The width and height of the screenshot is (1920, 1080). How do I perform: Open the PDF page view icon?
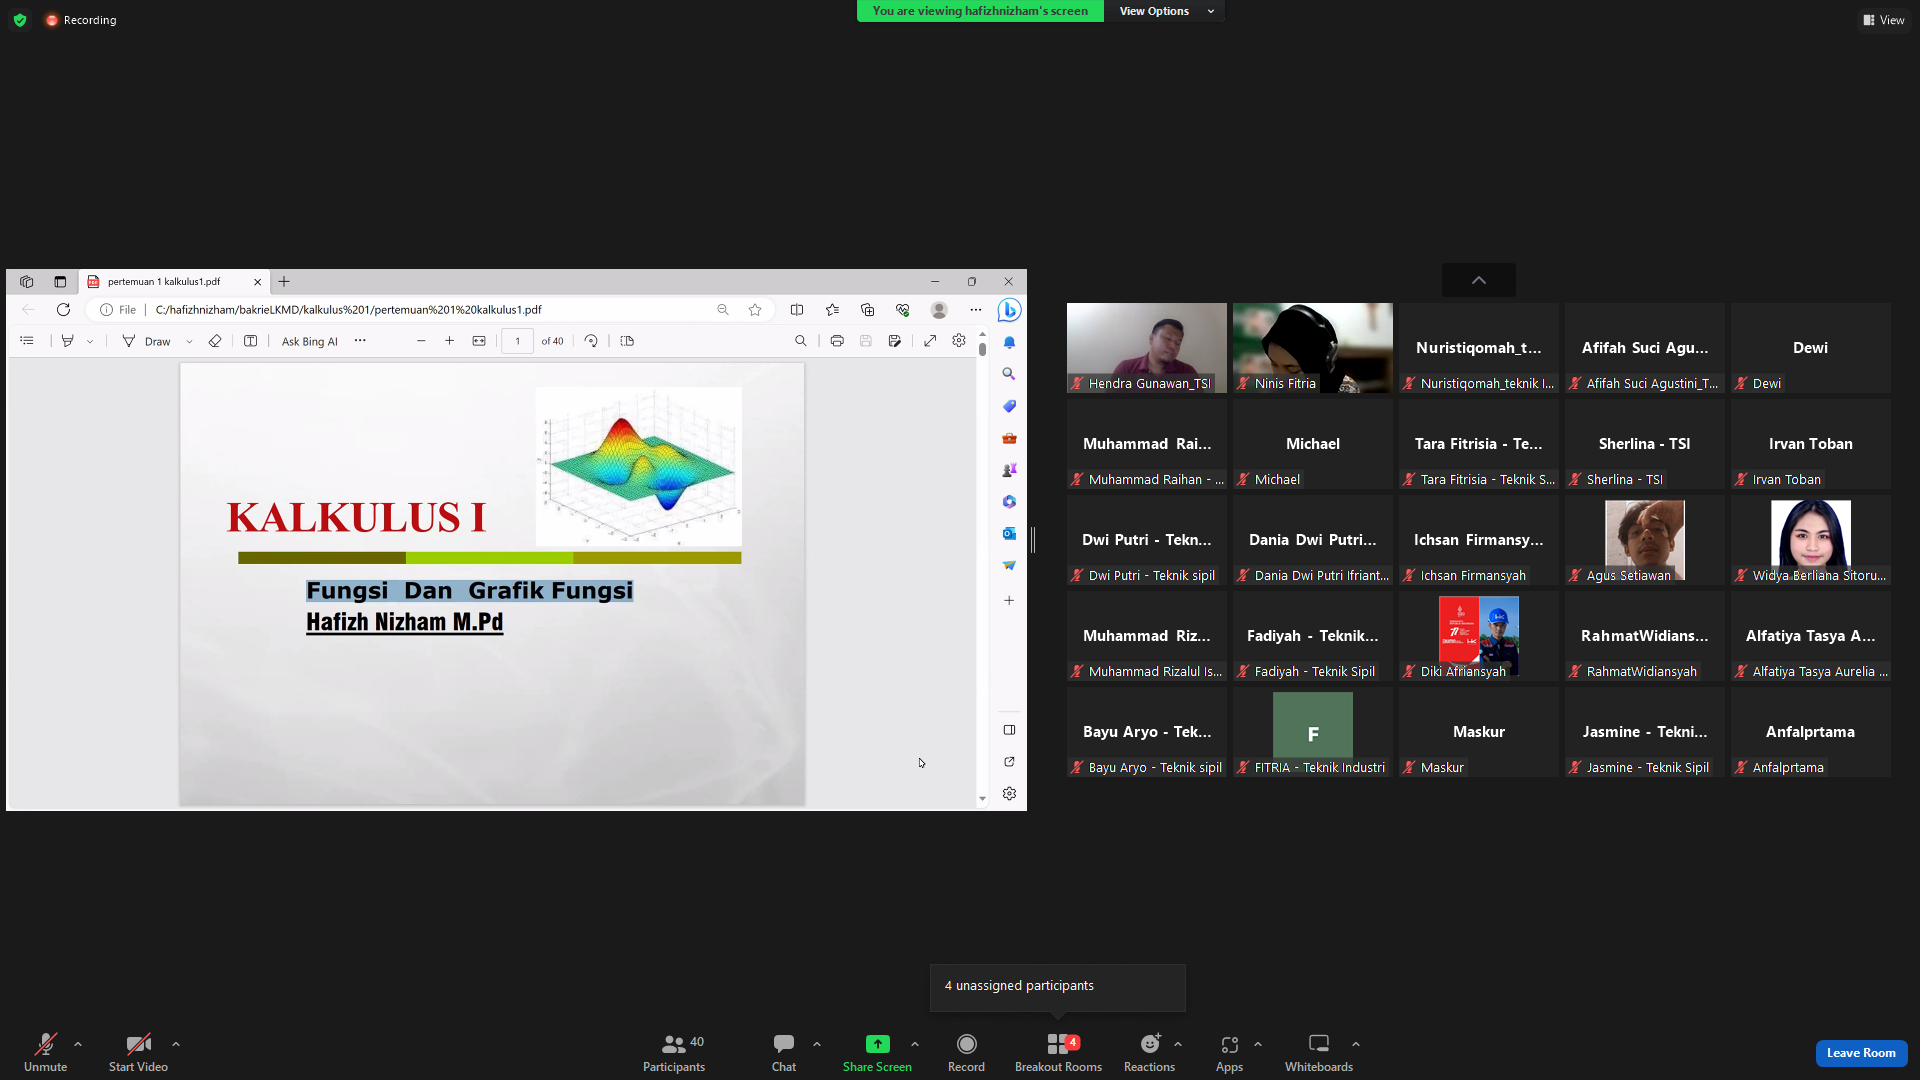point(627,341)
